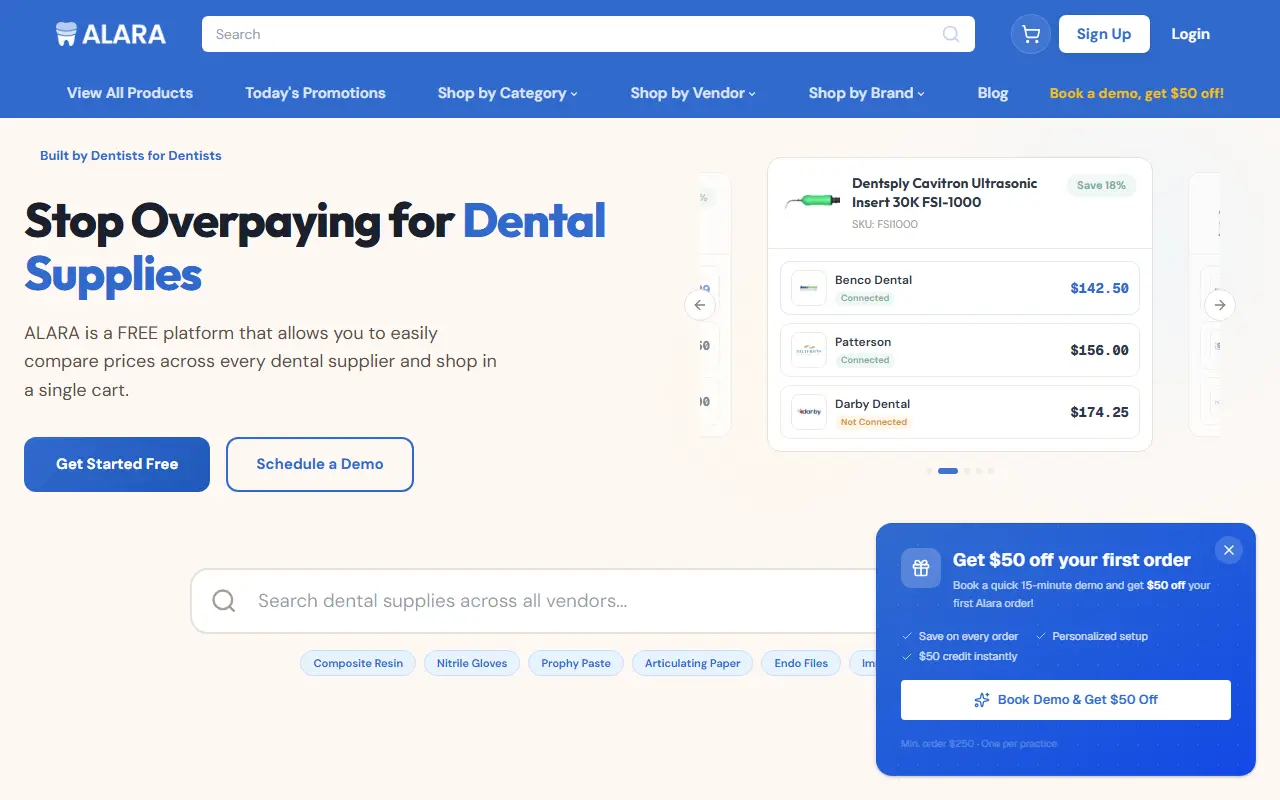The image size is (1280, 800).
Task: Click the Darby 'Not Connected' status badge
Action: [x=874, y=422]
